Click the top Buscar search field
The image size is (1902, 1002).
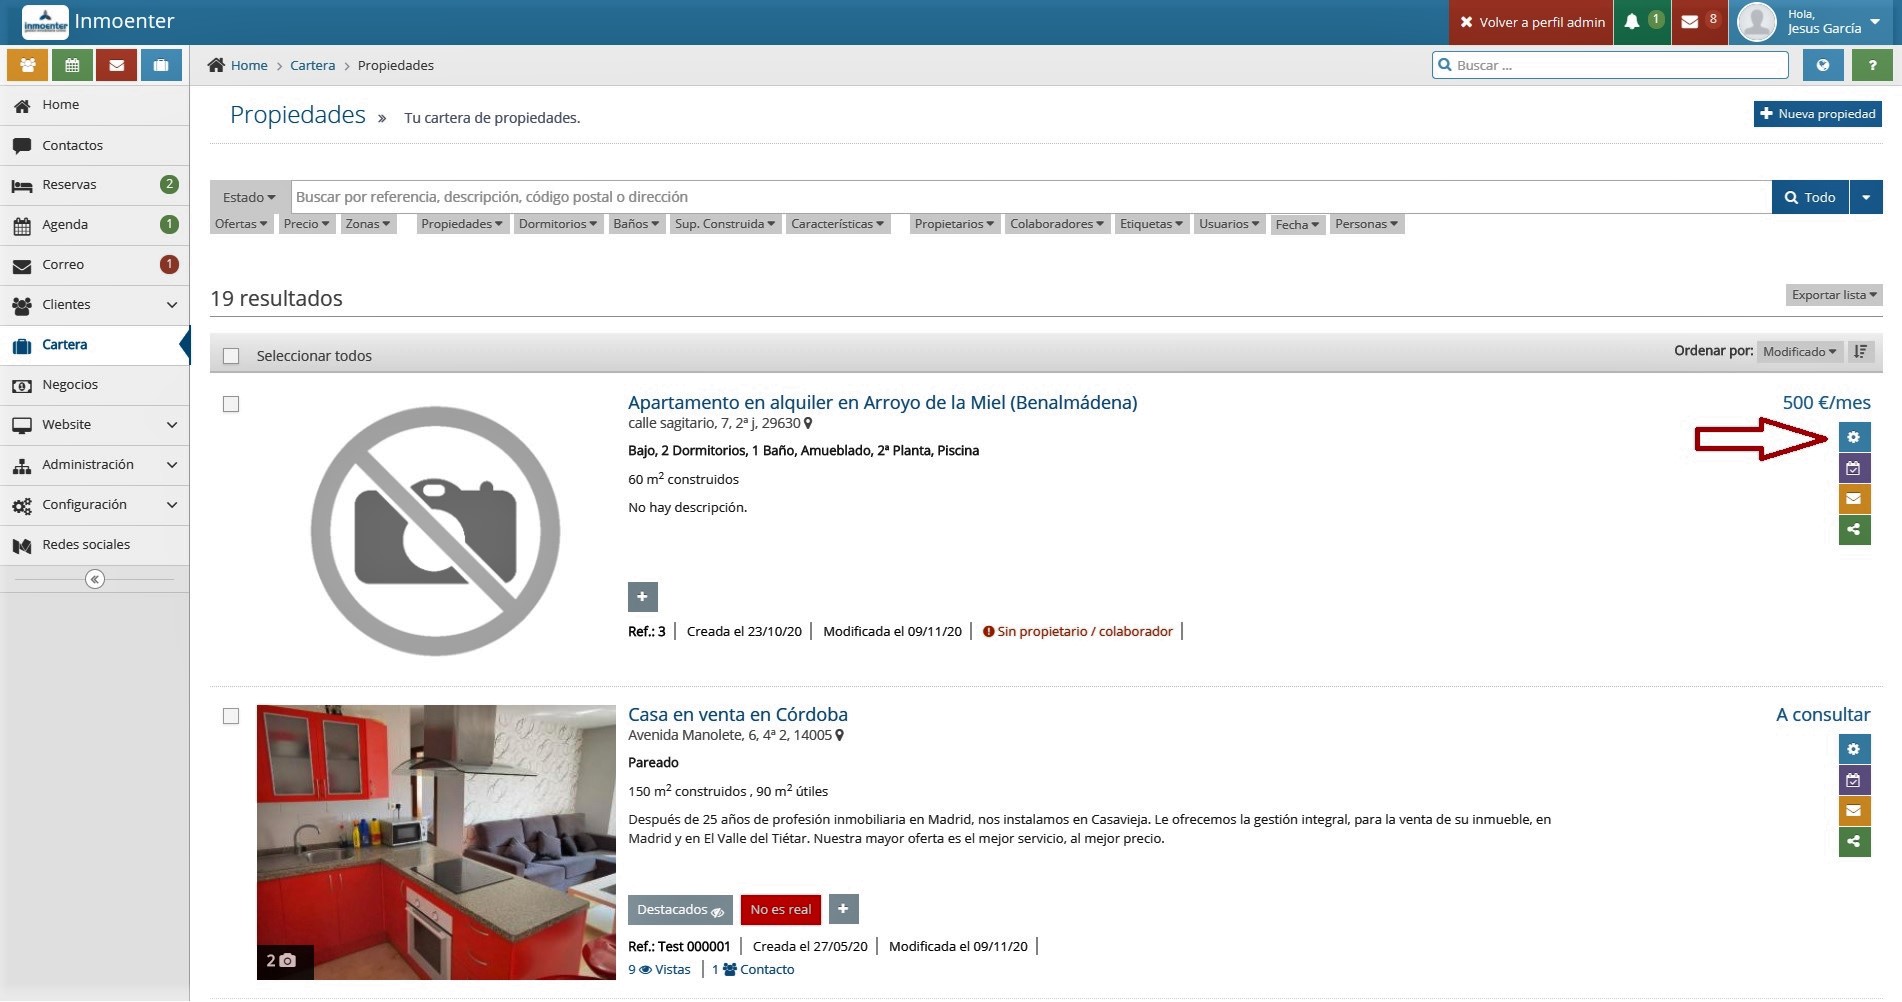pos(1610,65)
